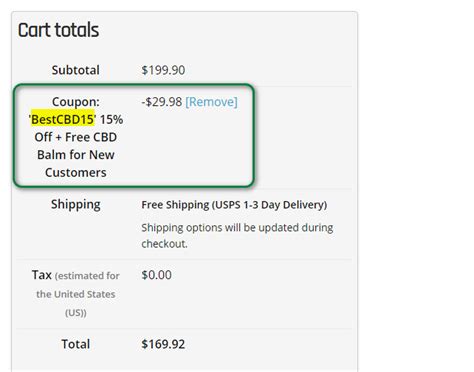Click Balm for New text
The width and height of the screenshot is (474, 372).
coord(76,155)
